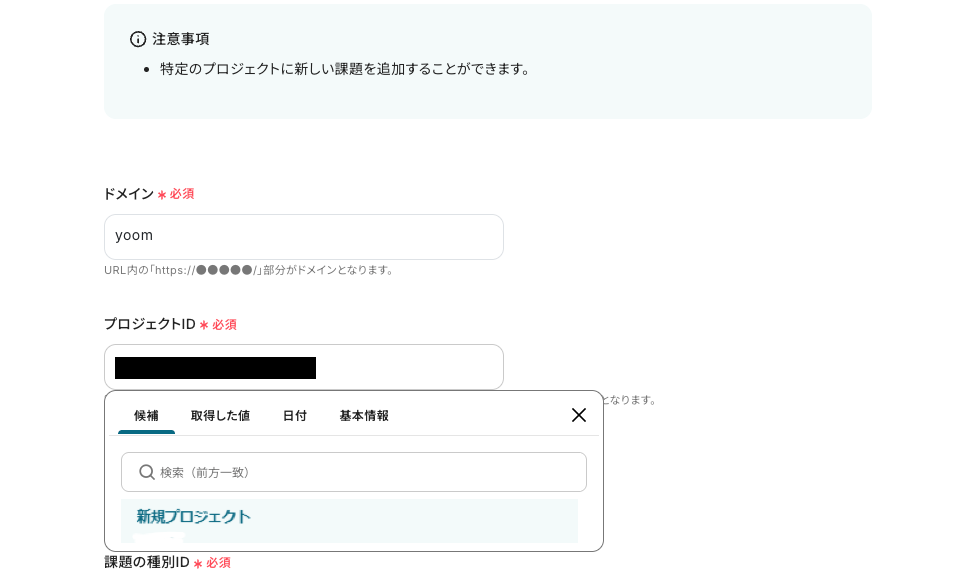968x574 pixels.
Task: Close the candidate popup with the X icon
Action: coord(579,415)
